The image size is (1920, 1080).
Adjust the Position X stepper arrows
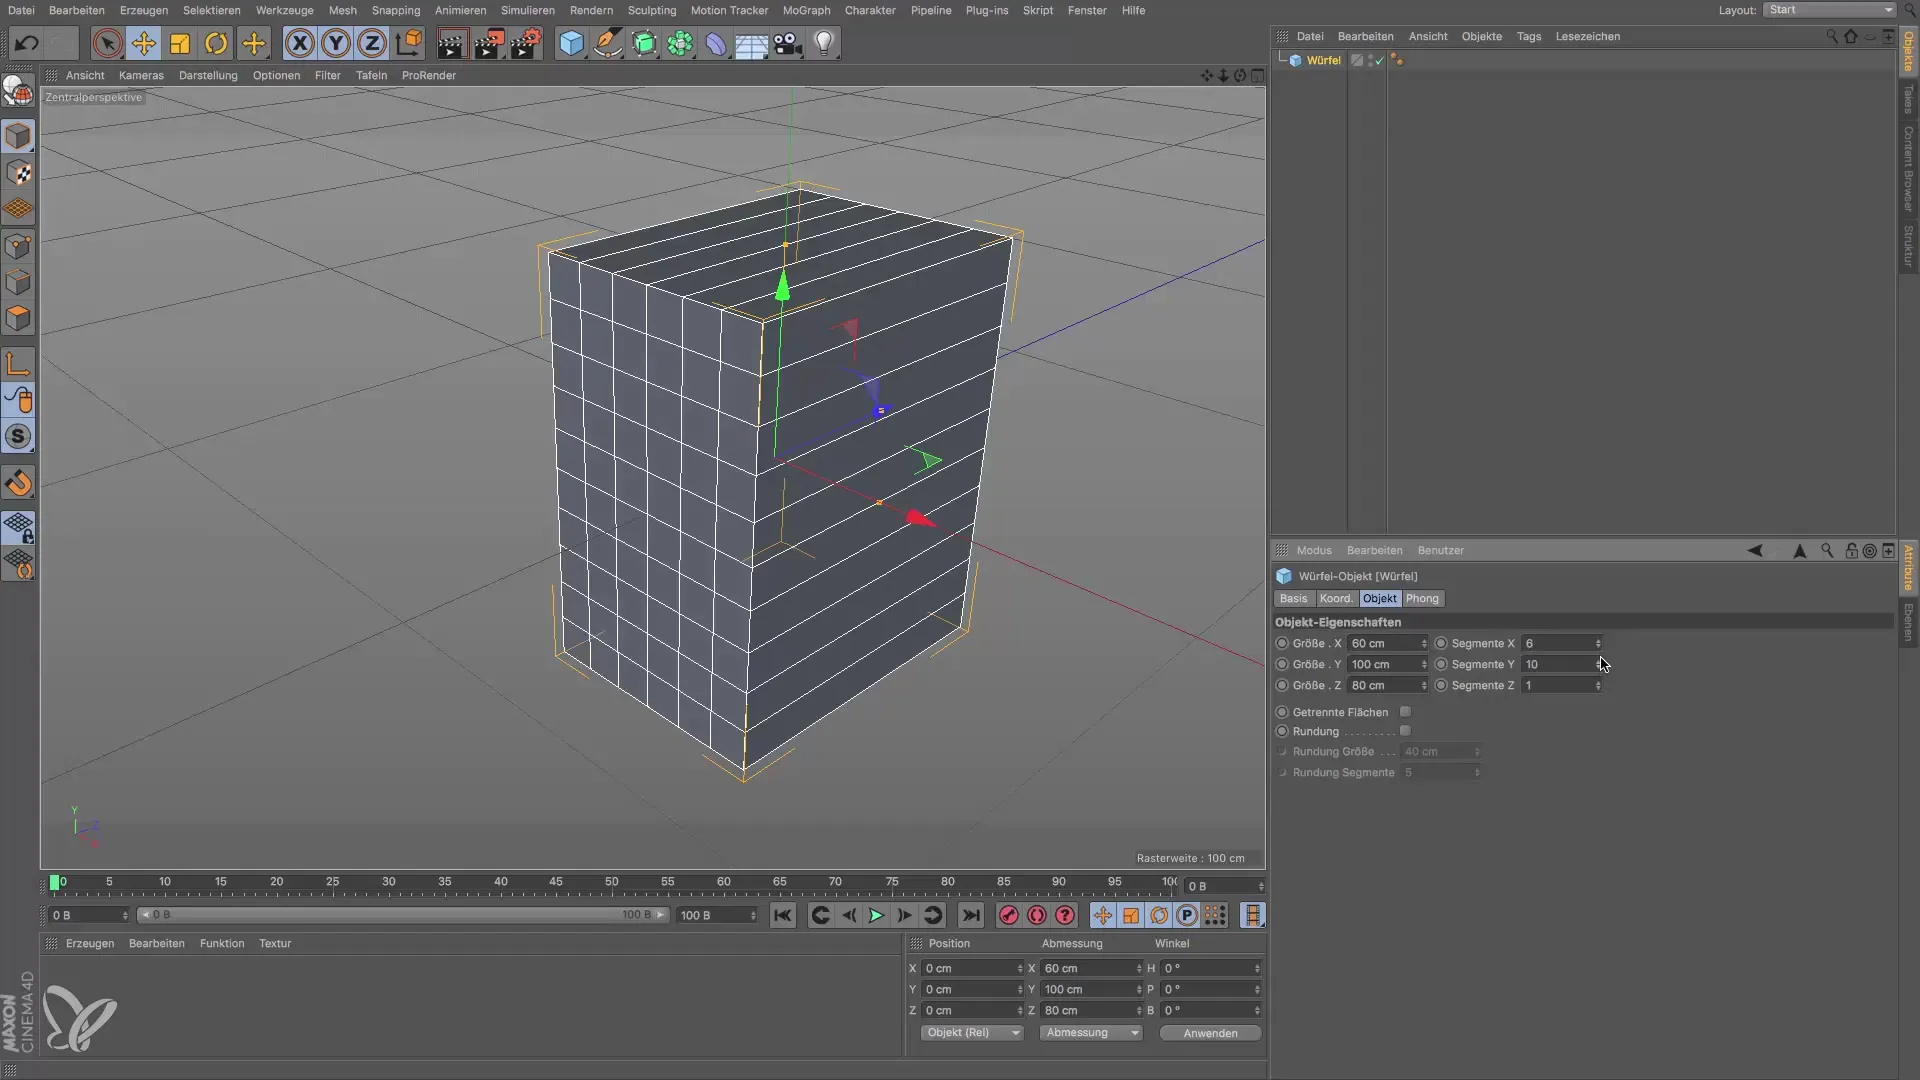pos(1020,968)
